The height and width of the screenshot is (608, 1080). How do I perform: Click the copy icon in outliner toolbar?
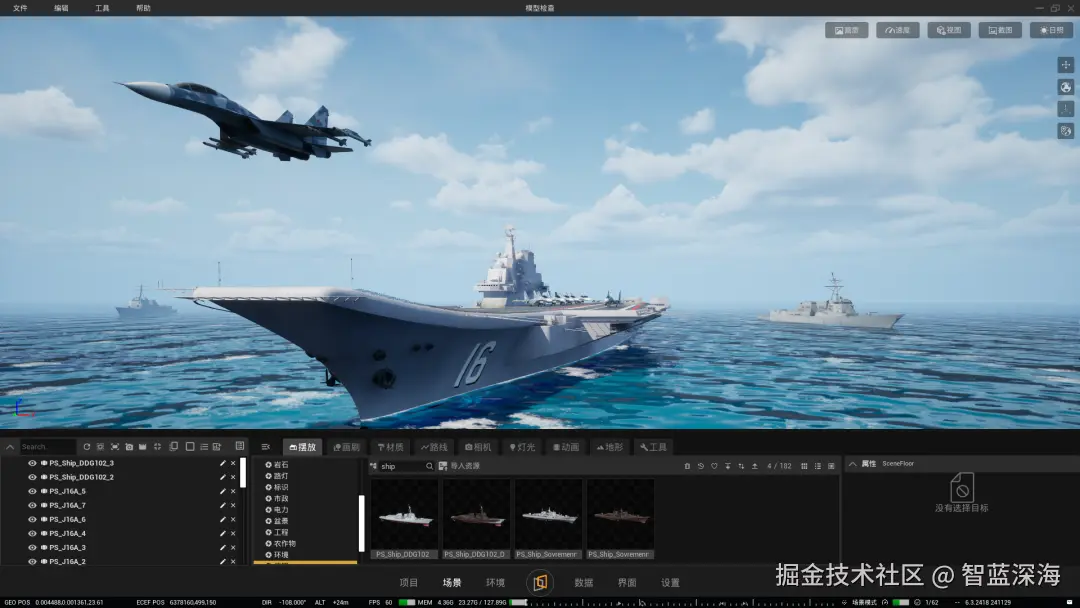click(x=174, y=447)
